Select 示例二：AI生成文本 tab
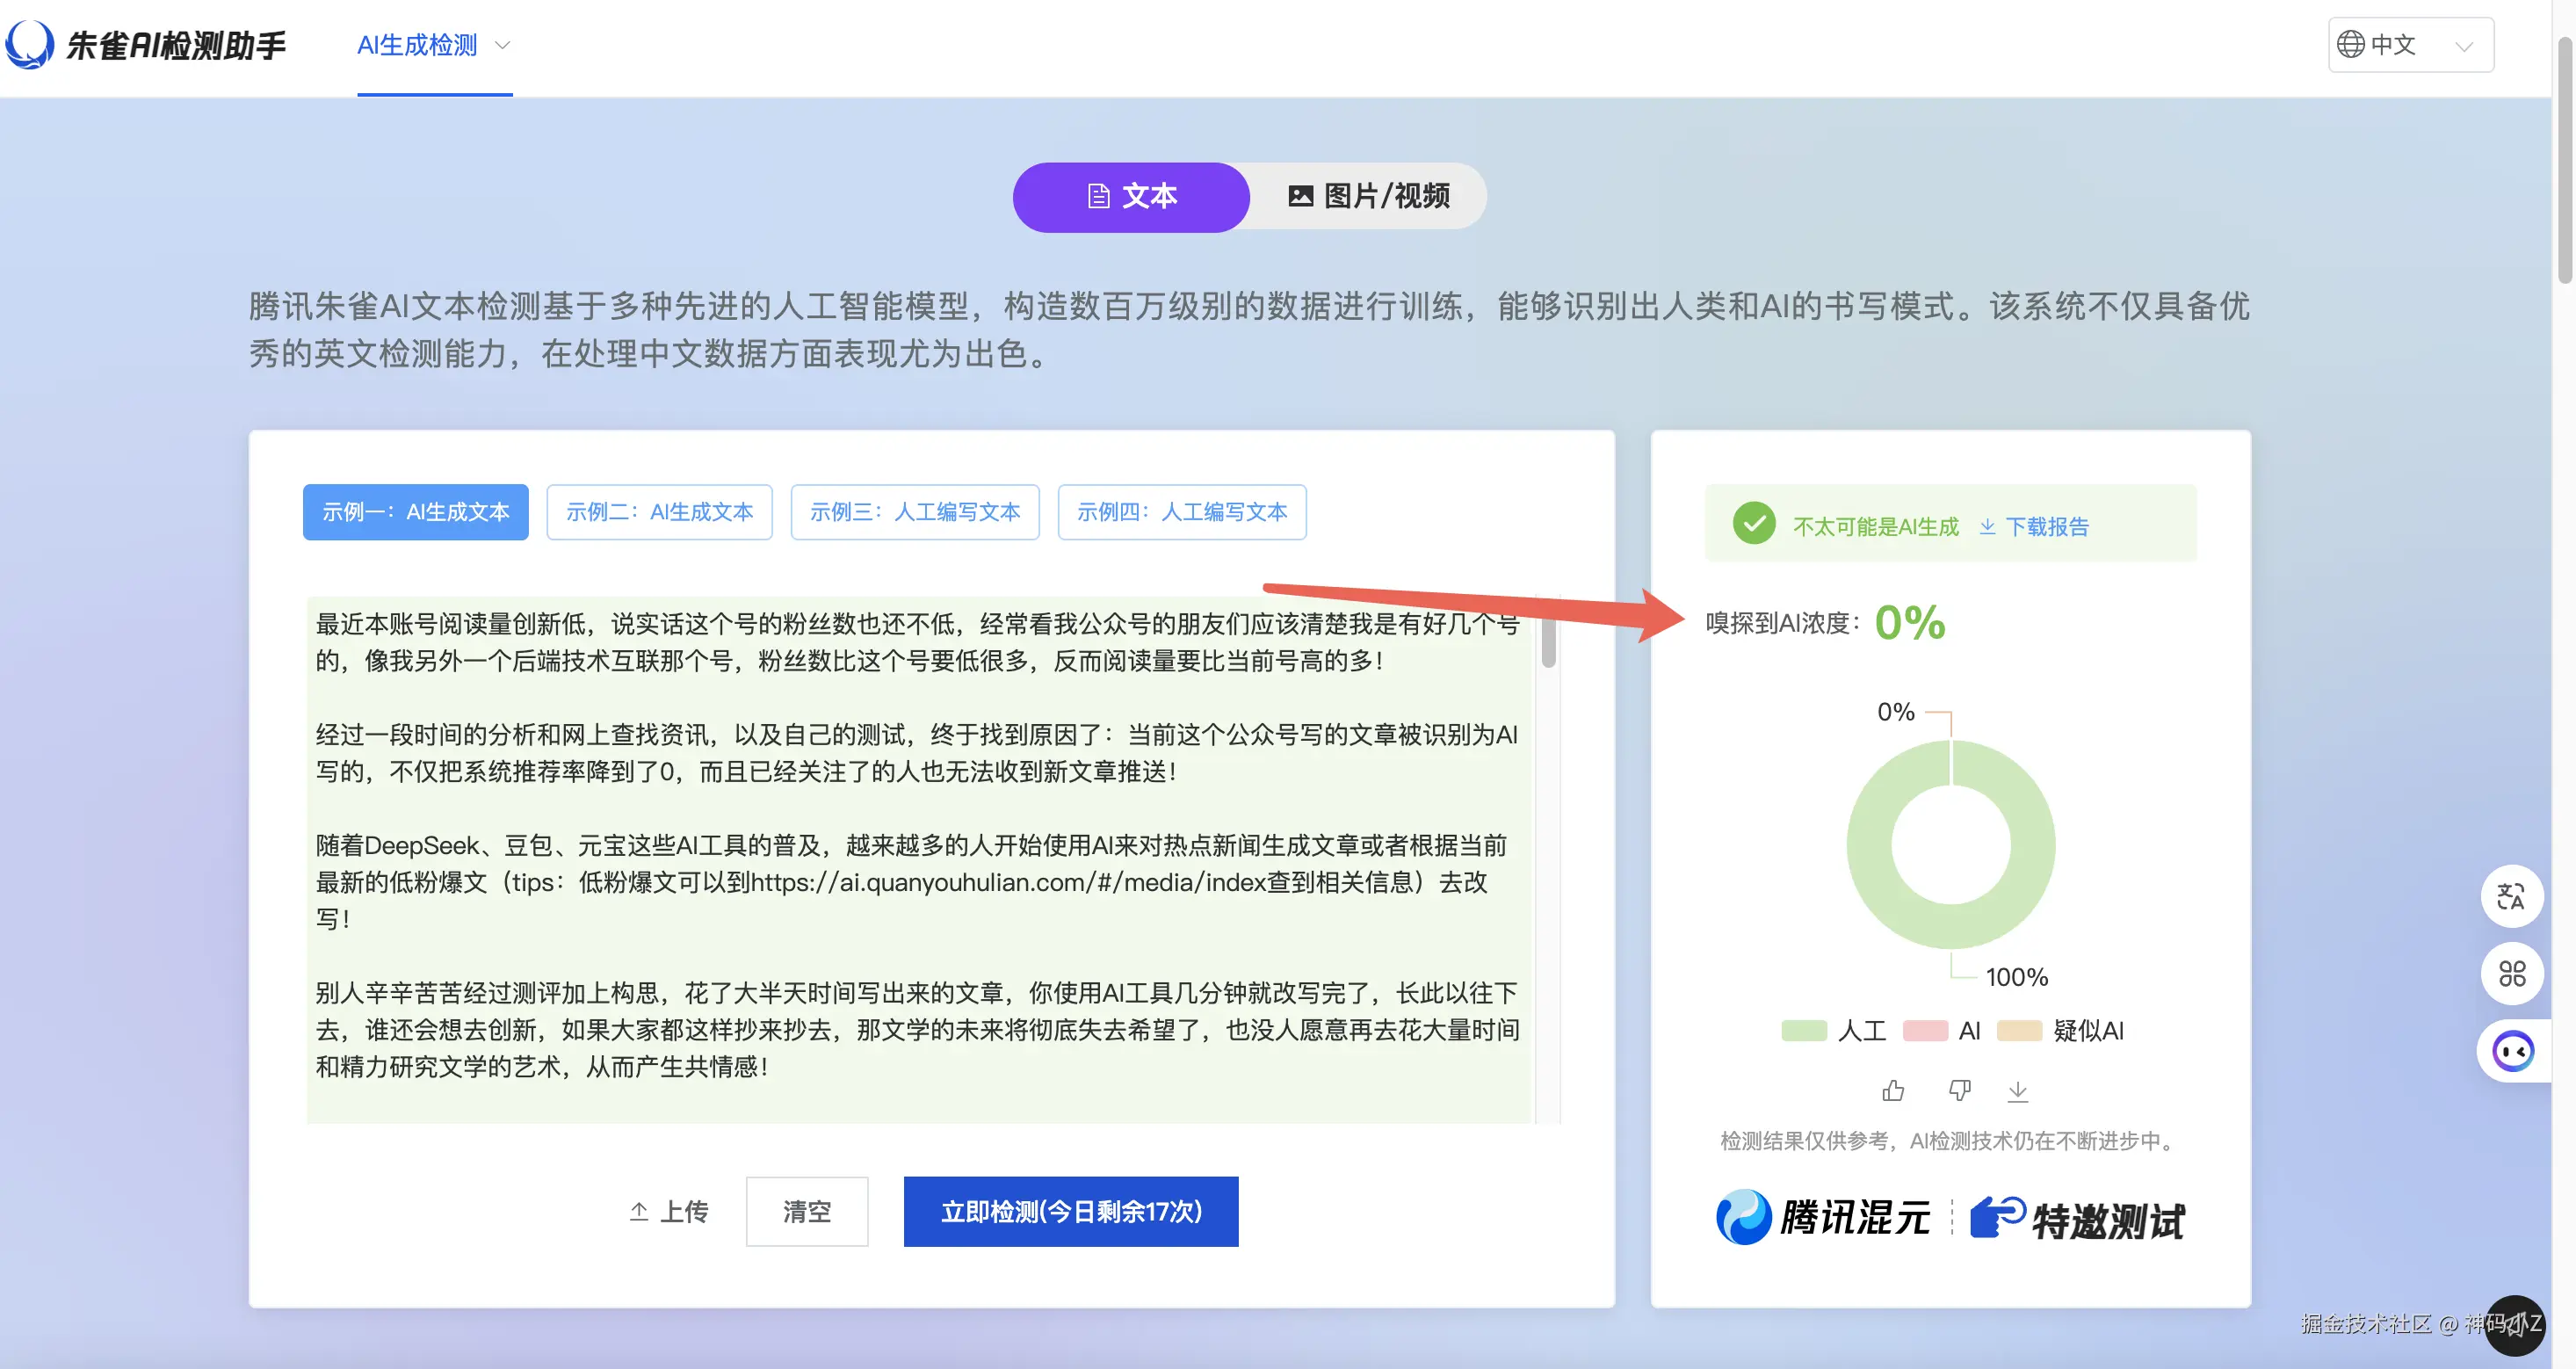 pyautogui.click(x=659, y=512)
